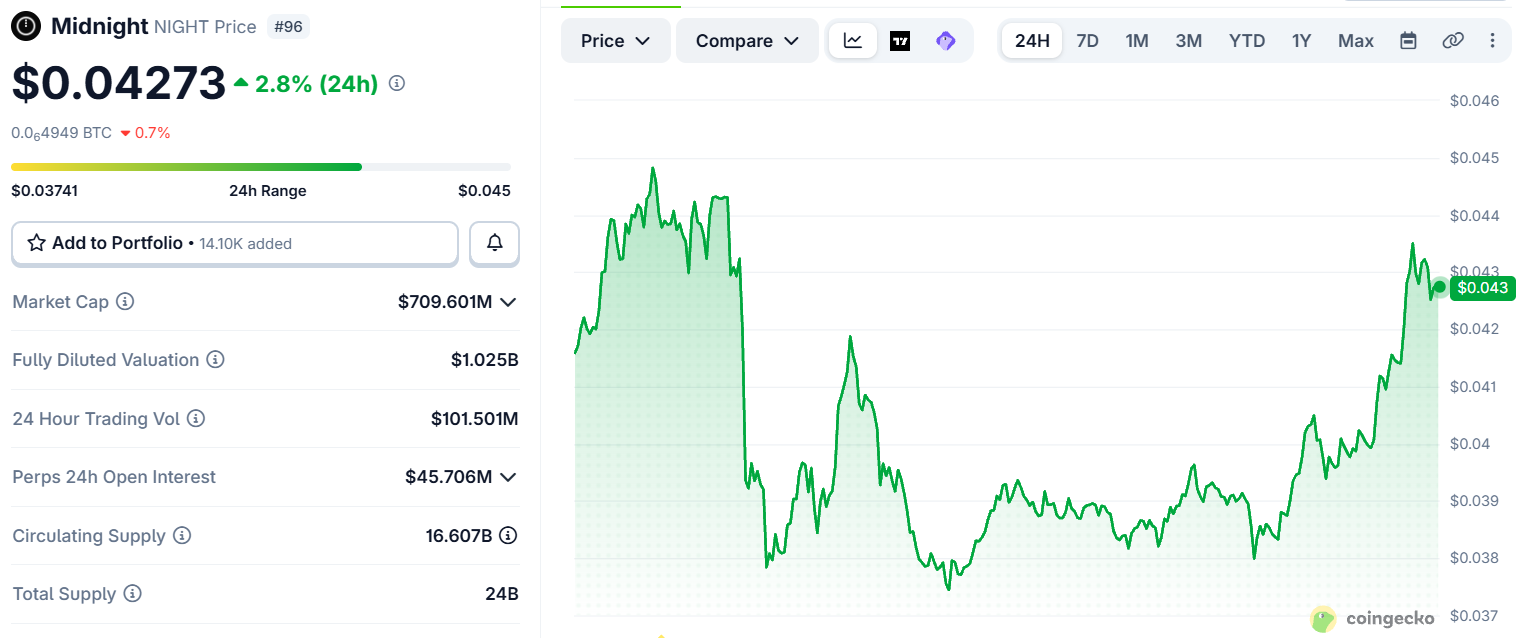Viewport: 1525px width, 638px height.
Task: Click the $101.501M trading volume value
Action: tap(475, 419)
